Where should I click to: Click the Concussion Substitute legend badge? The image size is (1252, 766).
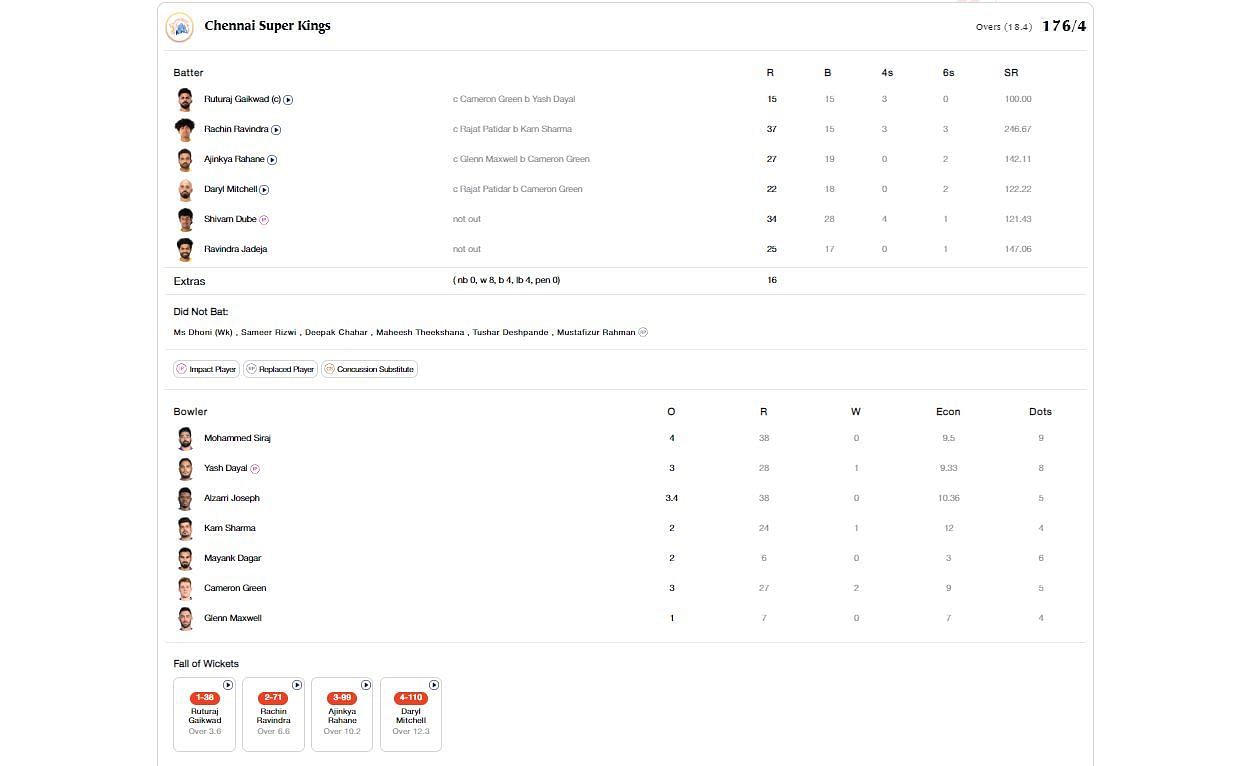[x=369, y=369]
